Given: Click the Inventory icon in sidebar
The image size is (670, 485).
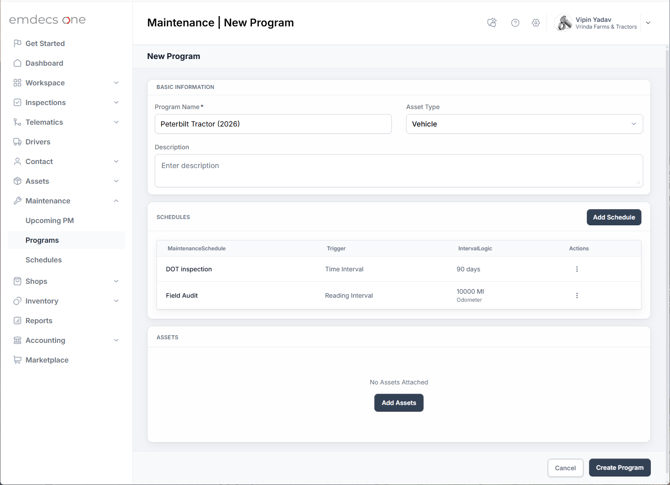Looking at the screenshot, I should pos(17,301).
